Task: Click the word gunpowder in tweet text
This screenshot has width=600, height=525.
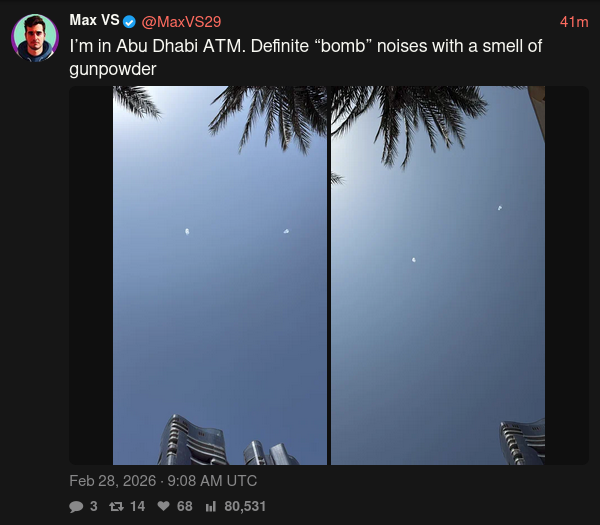Action: pyautogui.click(x=113, y=70)
